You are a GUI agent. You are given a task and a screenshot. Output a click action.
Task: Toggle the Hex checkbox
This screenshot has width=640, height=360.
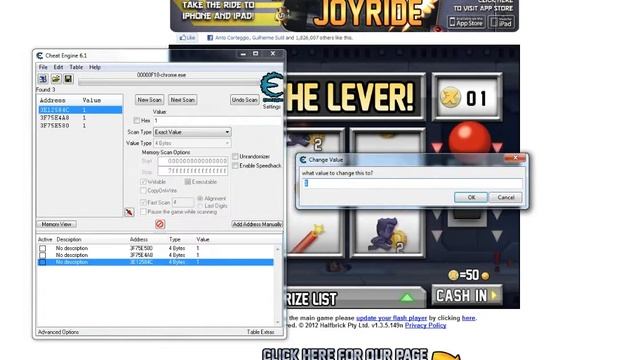click(x=136, y=120)
